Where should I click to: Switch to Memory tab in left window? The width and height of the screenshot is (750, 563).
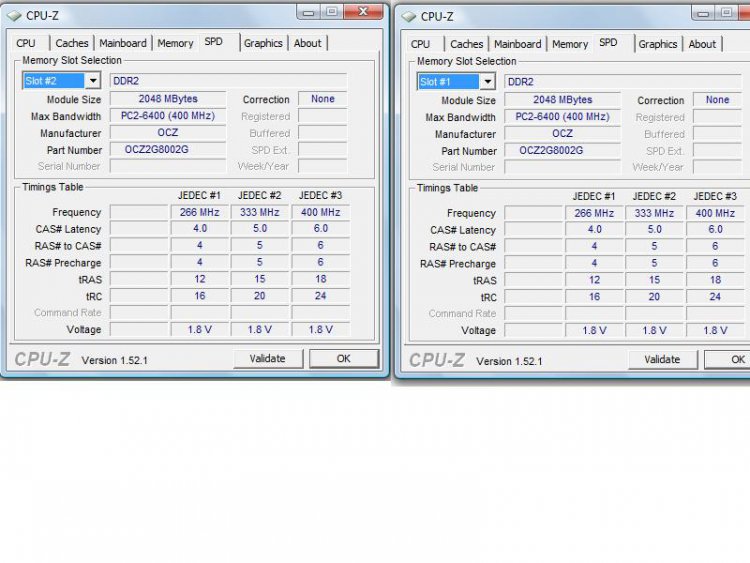pyautogui.click(x=175, y=43)
